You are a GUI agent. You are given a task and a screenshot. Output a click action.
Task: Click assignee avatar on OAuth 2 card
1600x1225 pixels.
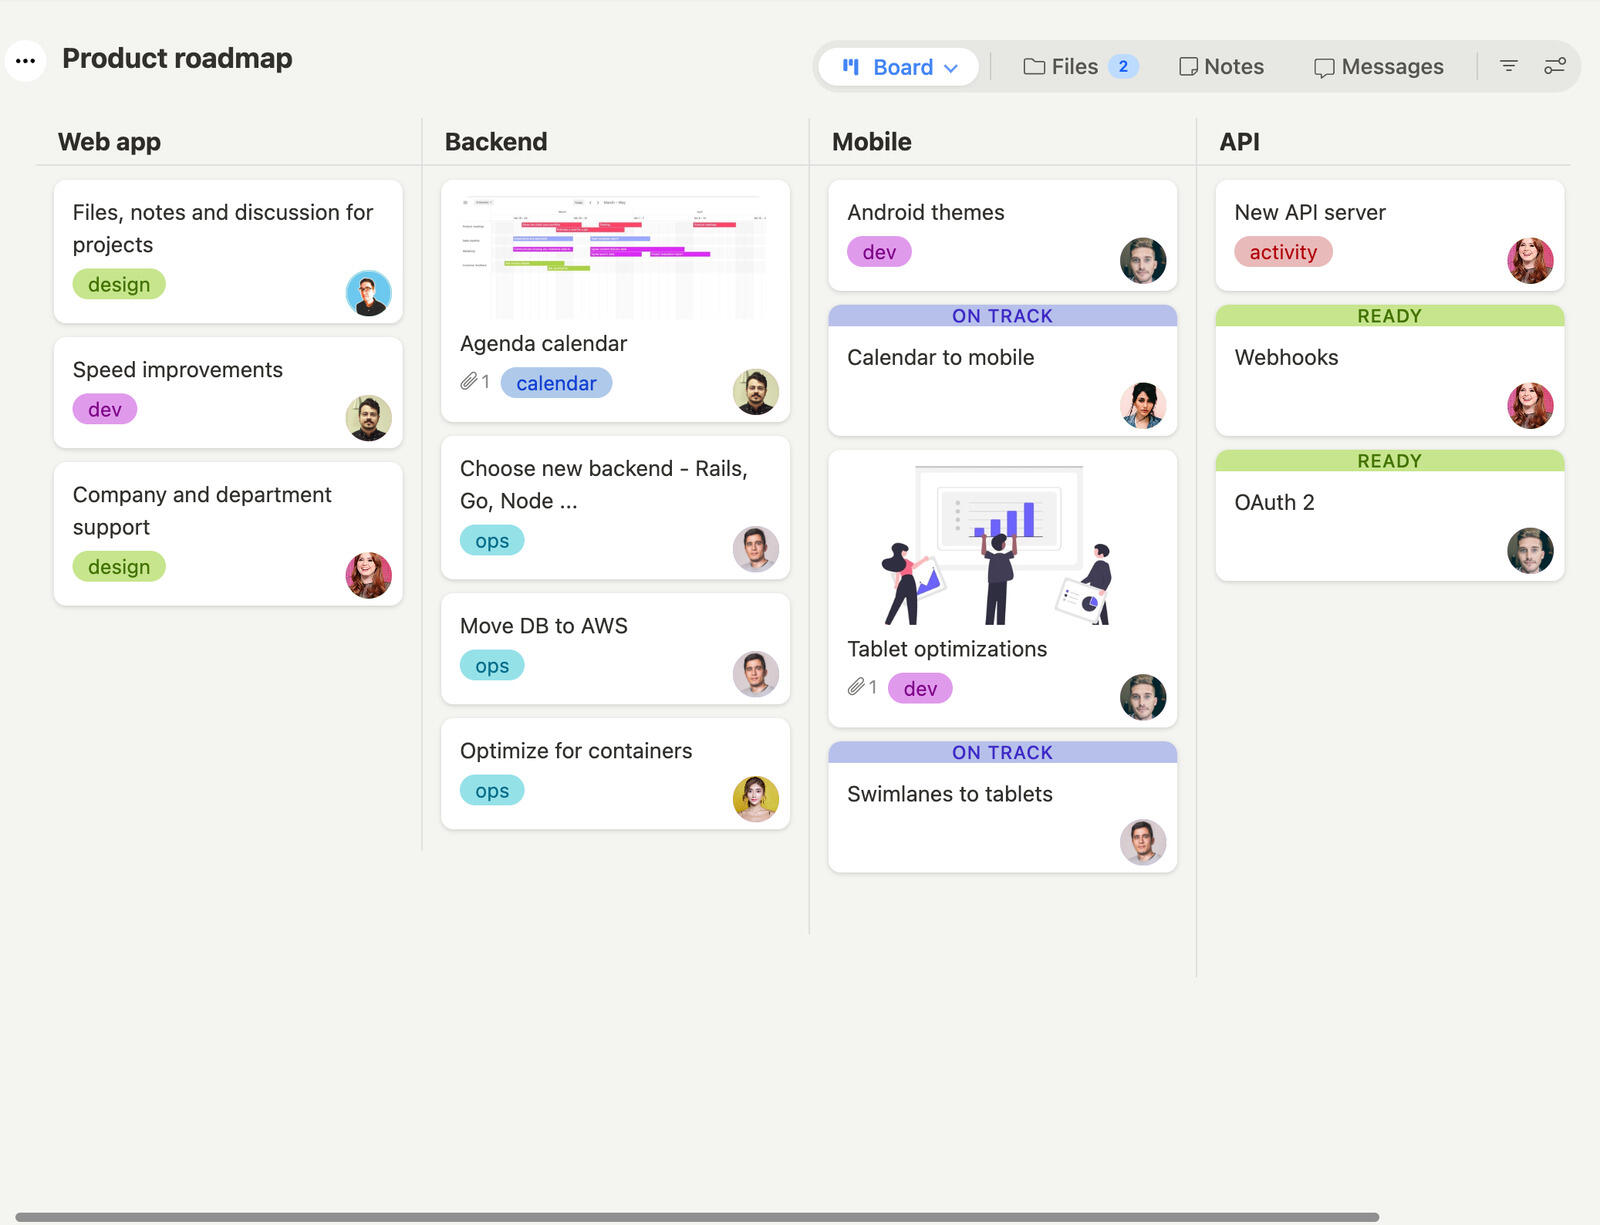1530,550
